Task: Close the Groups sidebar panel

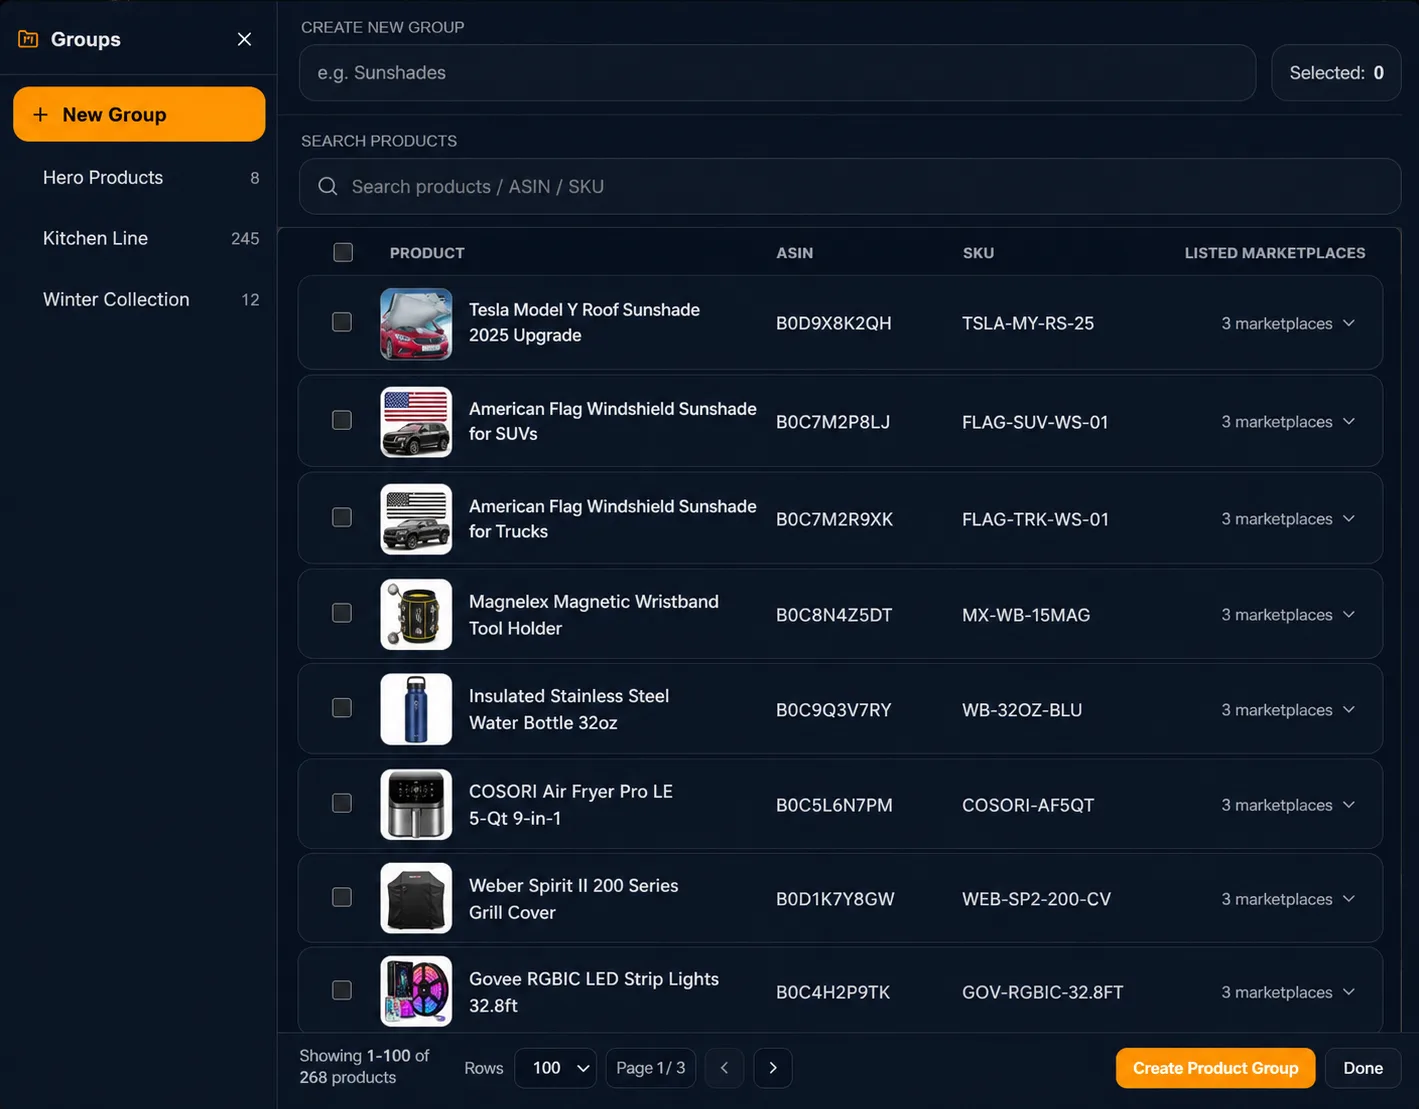Action: (x=244, y=39)
